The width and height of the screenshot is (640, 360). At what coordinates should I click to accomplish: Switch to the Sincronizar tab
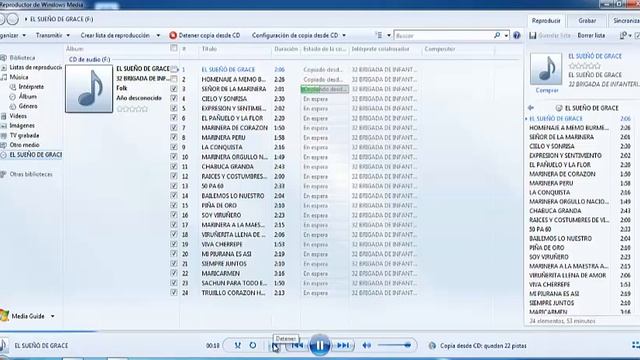click(626, 20)
